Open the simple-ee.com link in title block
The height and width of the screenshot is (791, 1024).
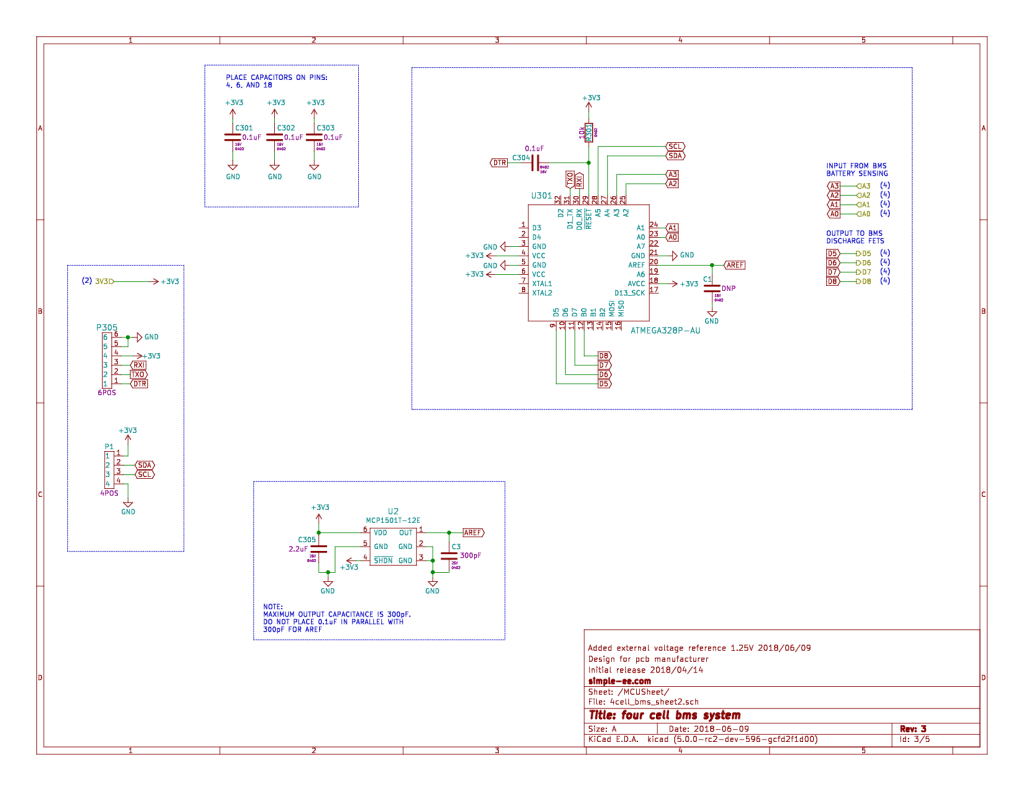tap(614, 679)
